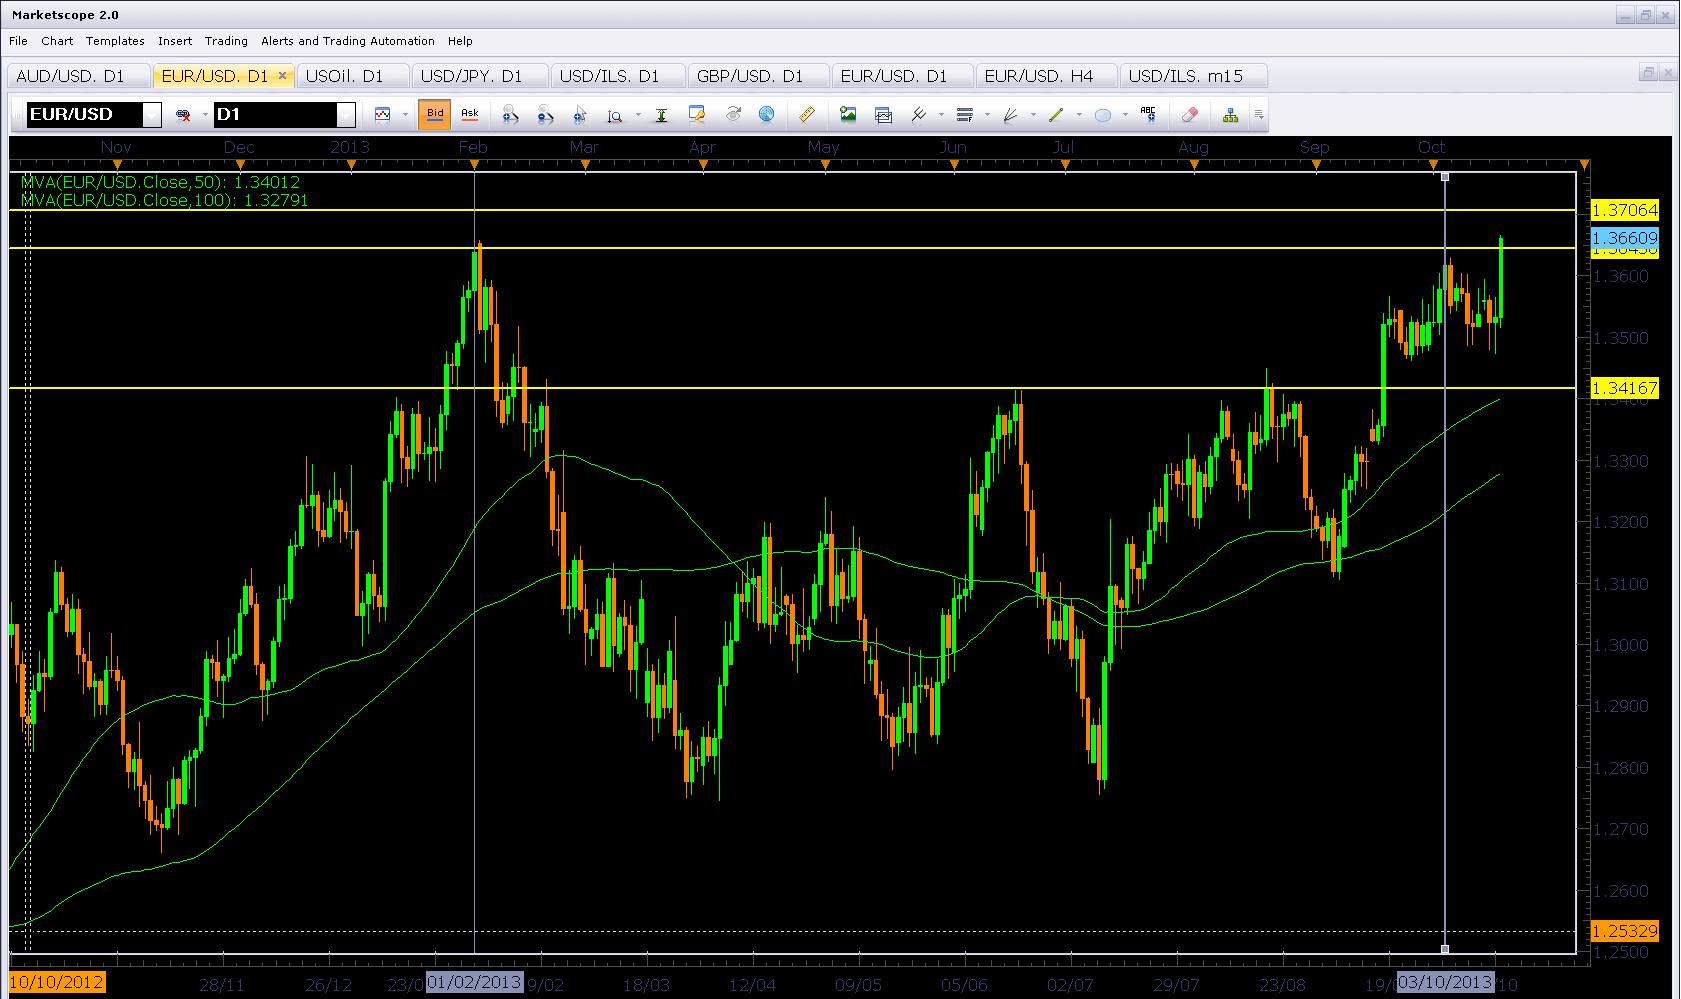This screenshot has height=999, width=1681.
Task: Add a text label with ABC tool
Action: tap(1148, 115)
